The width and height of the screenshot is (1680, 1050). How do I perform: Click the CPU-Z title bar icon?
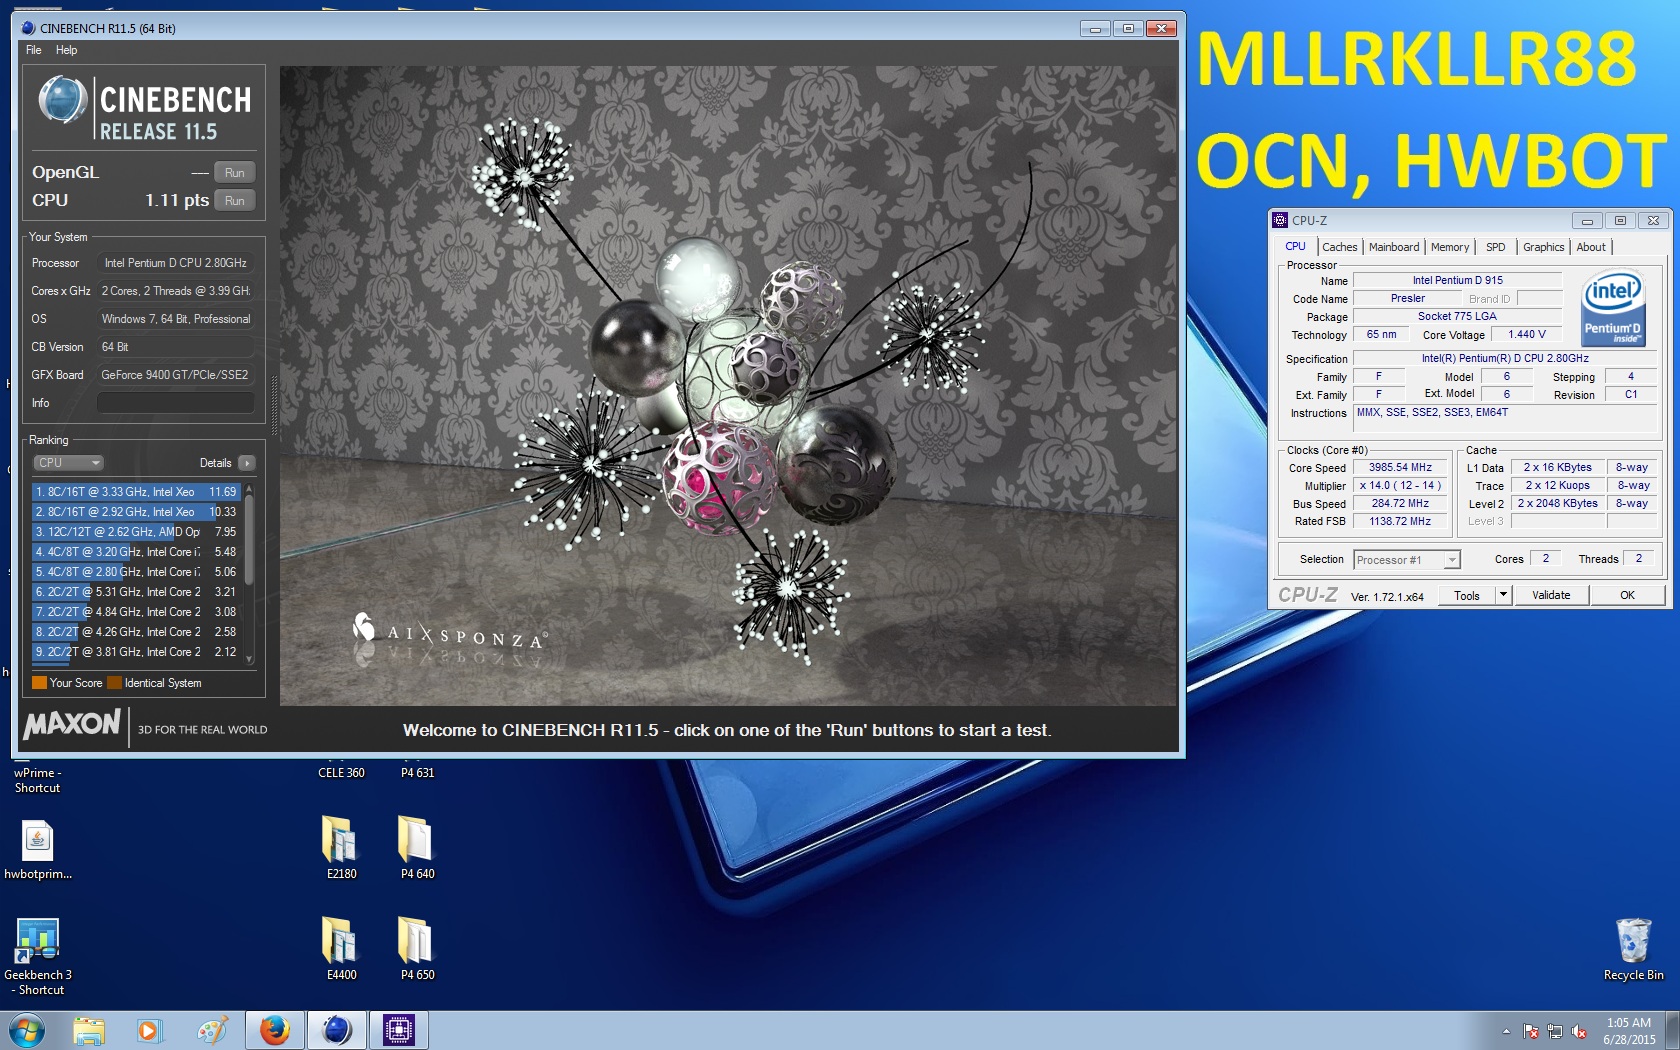point(1280,221)
